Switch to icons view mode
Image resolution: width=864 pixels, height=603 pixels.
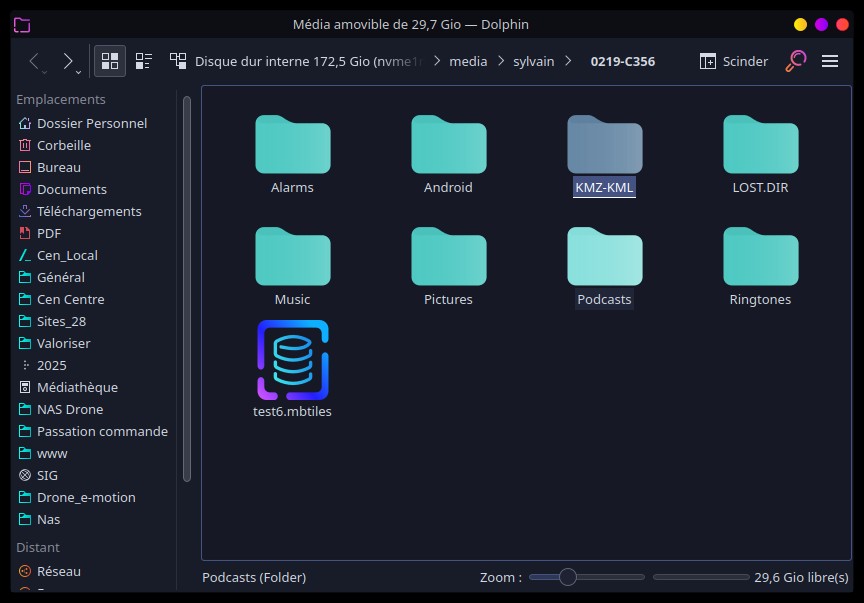coord(110,61)
